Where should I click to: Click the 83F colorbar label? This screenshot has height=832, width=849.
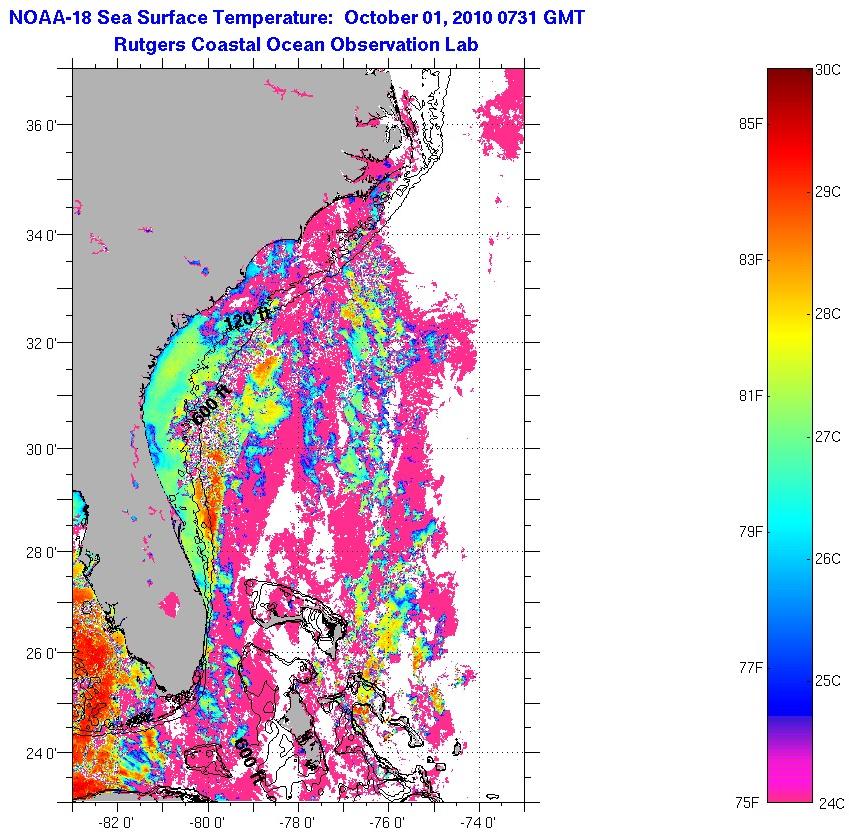(x=750, y=260)
